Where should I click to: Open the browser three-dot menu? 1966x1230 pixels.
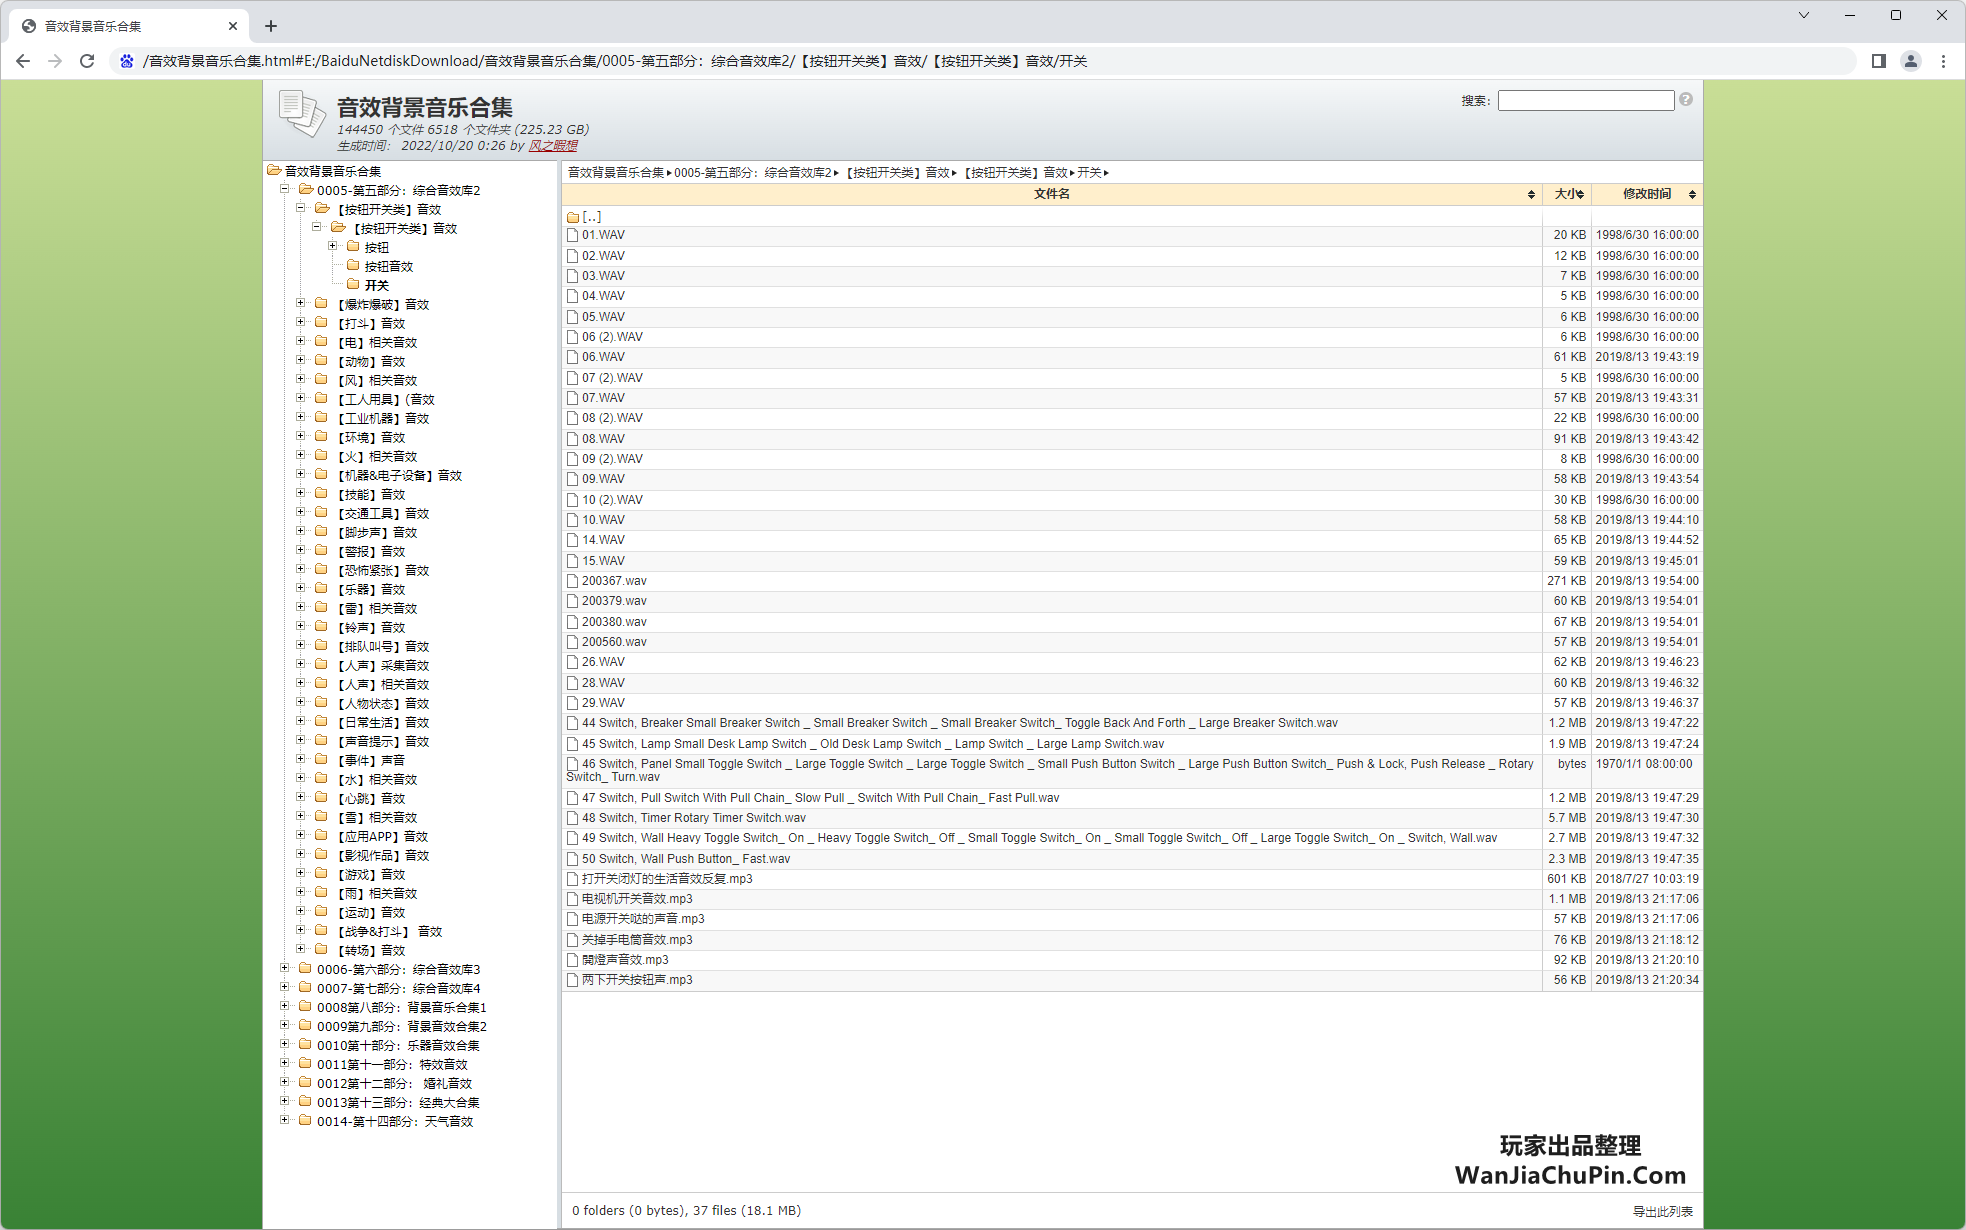[x=1943, y=61]
